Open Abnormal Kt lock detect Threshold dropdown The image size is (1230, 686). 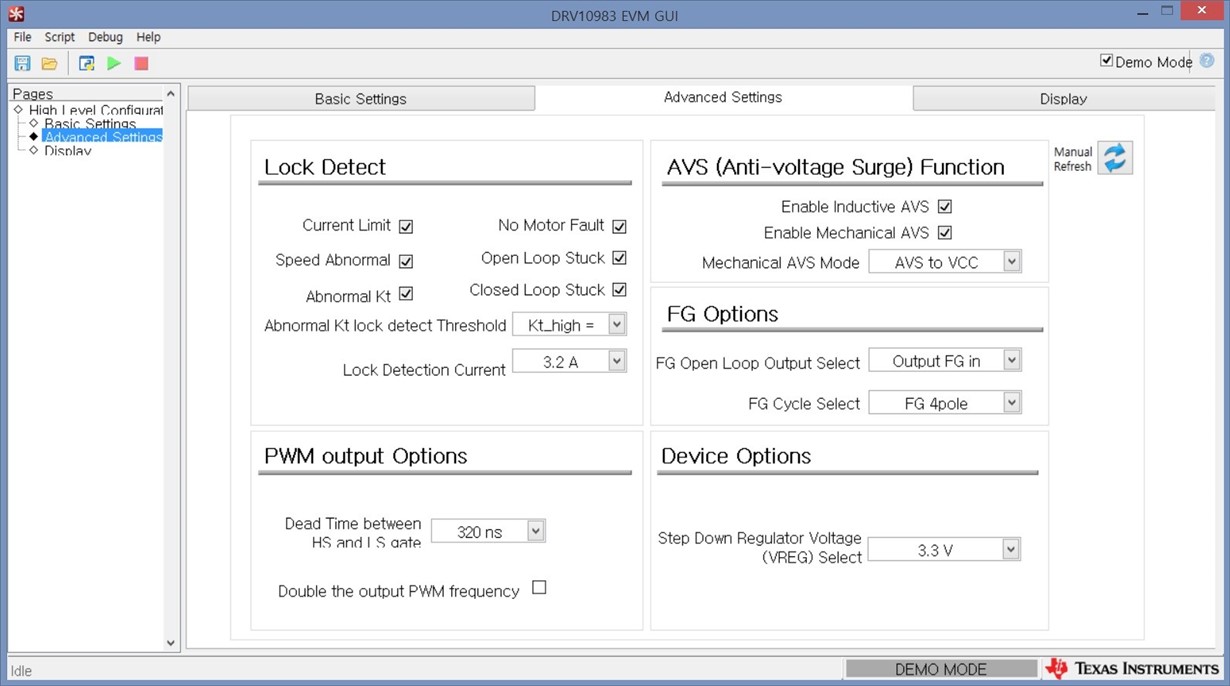pos(569,324)
